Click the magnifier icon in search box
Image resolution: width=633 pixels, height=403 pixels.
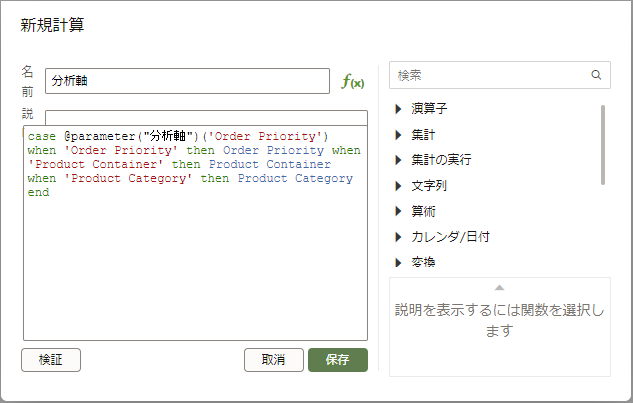pos(596,75)
